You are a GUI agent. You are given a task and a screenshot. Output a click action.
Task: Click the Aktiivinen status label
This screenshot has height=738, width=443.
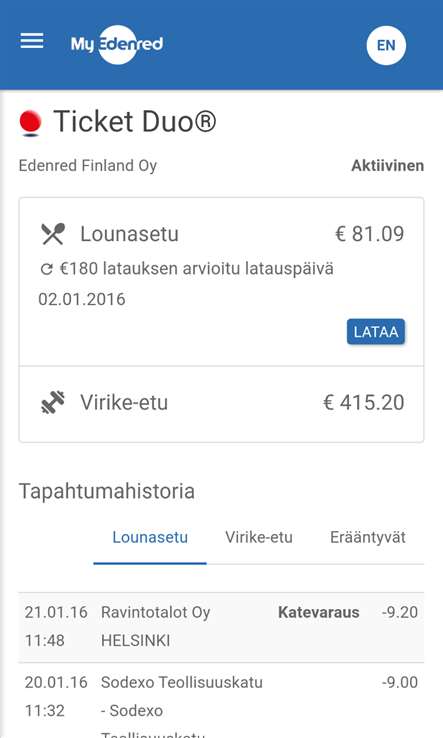(387, 166)
